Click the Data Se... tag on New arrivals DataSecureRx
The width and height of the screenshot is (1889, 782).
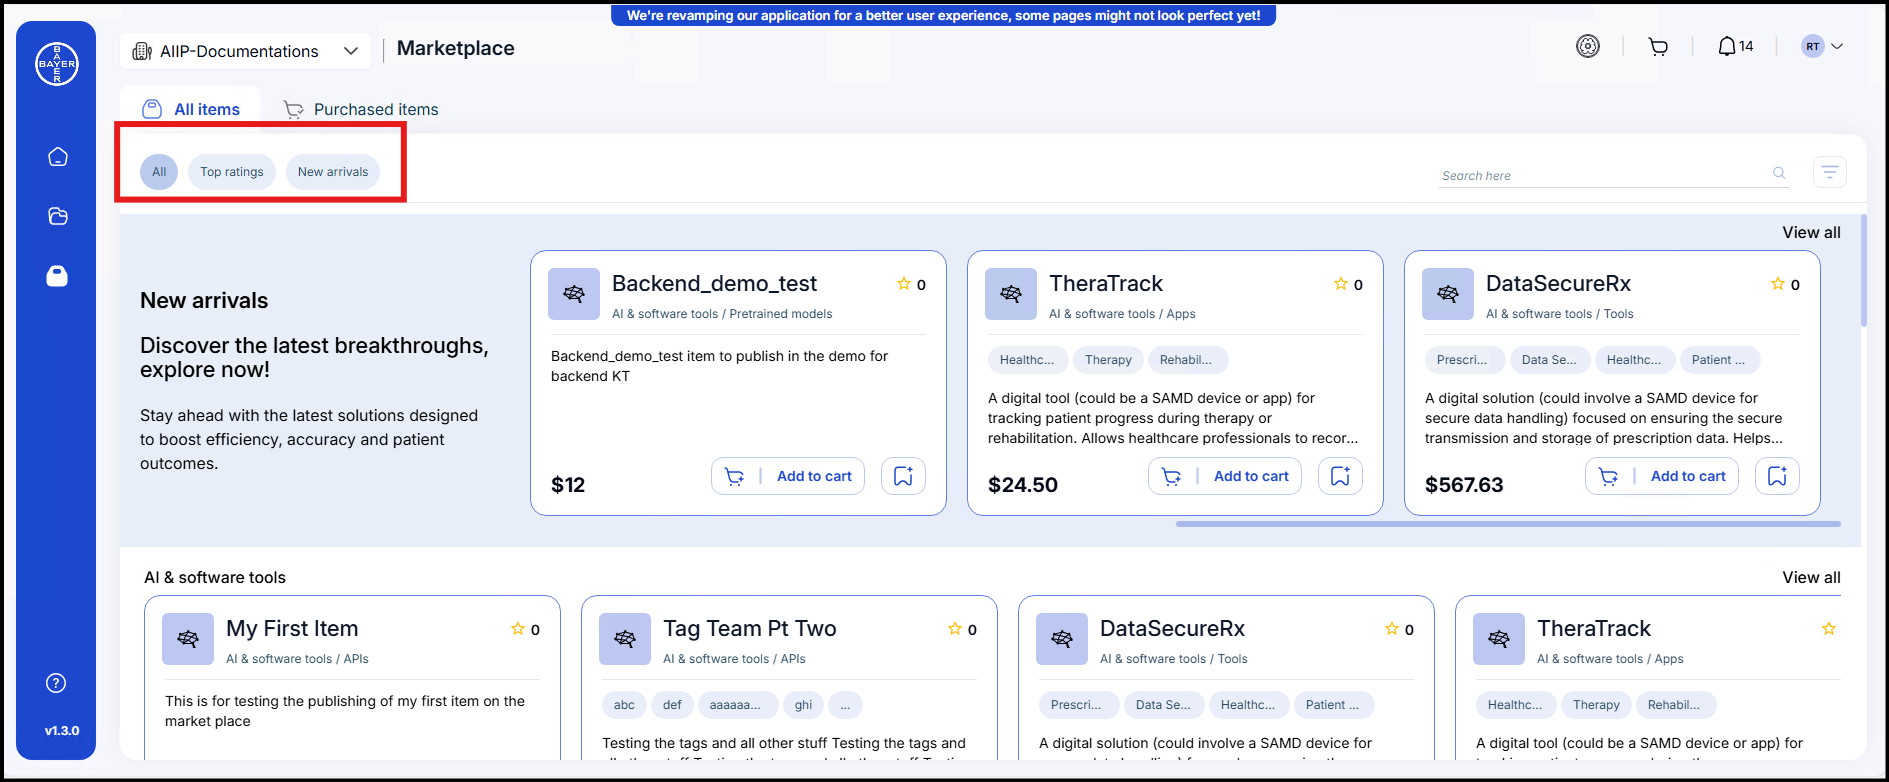[1549, 360]
